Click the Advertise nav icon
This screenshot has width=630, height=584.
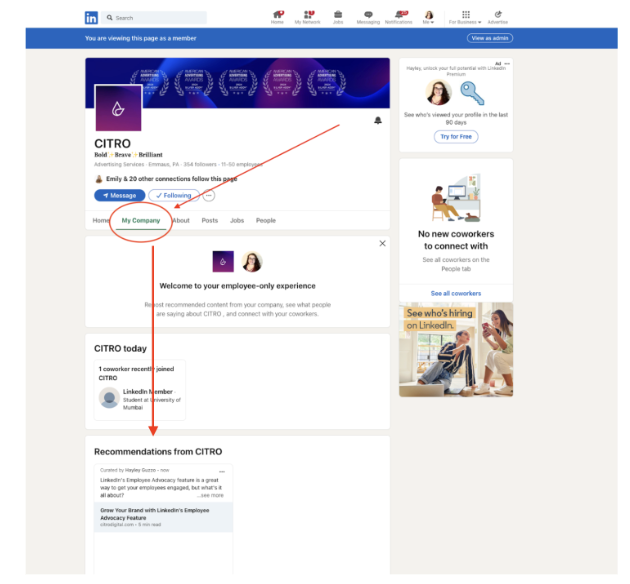point(498,17)
